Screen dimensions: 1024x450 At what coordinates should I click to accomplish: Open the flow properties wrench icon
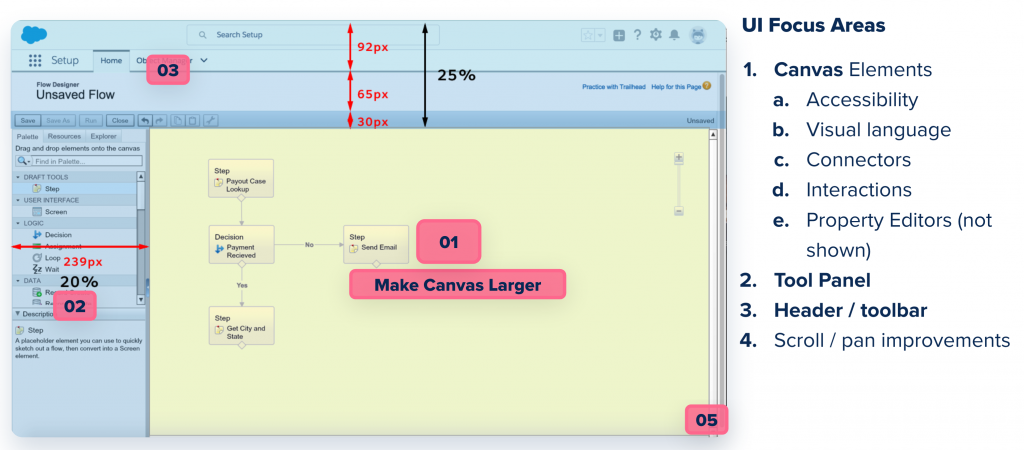tap(210, 121)
